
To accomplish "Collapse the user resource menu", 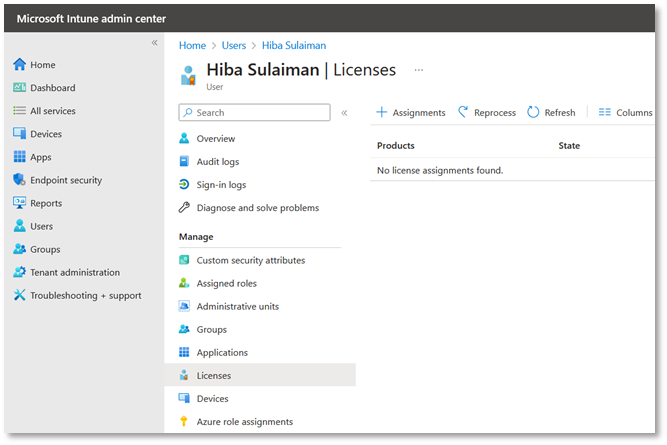I will 344,113.
